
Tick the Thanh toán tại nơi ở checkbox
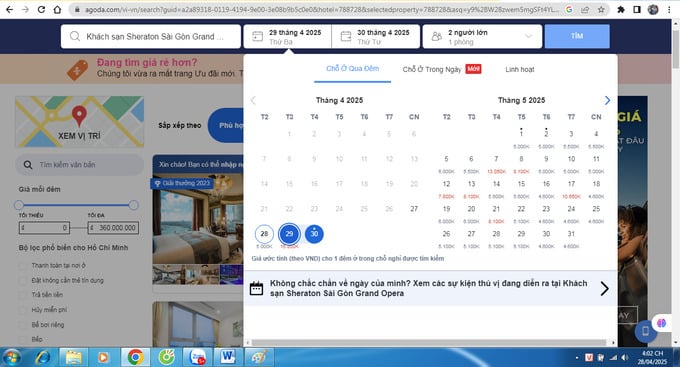coord(23,265)
